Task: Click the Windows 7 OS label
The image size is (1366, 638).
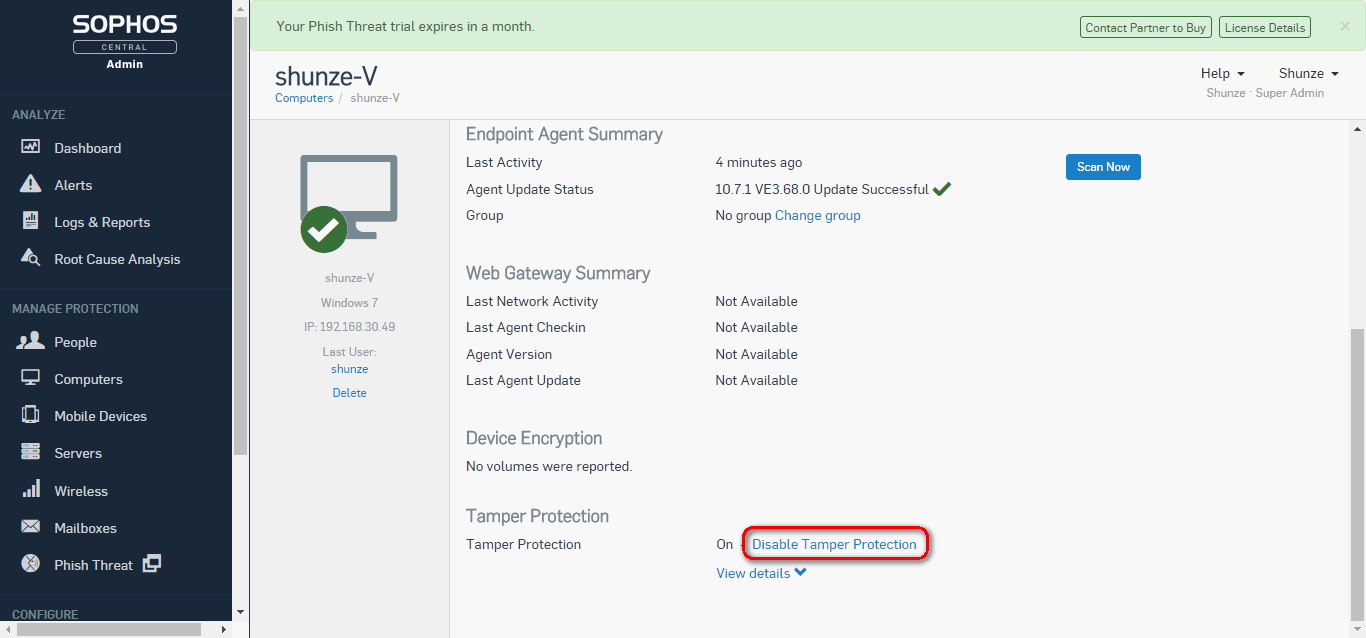Action: [349, 302]
